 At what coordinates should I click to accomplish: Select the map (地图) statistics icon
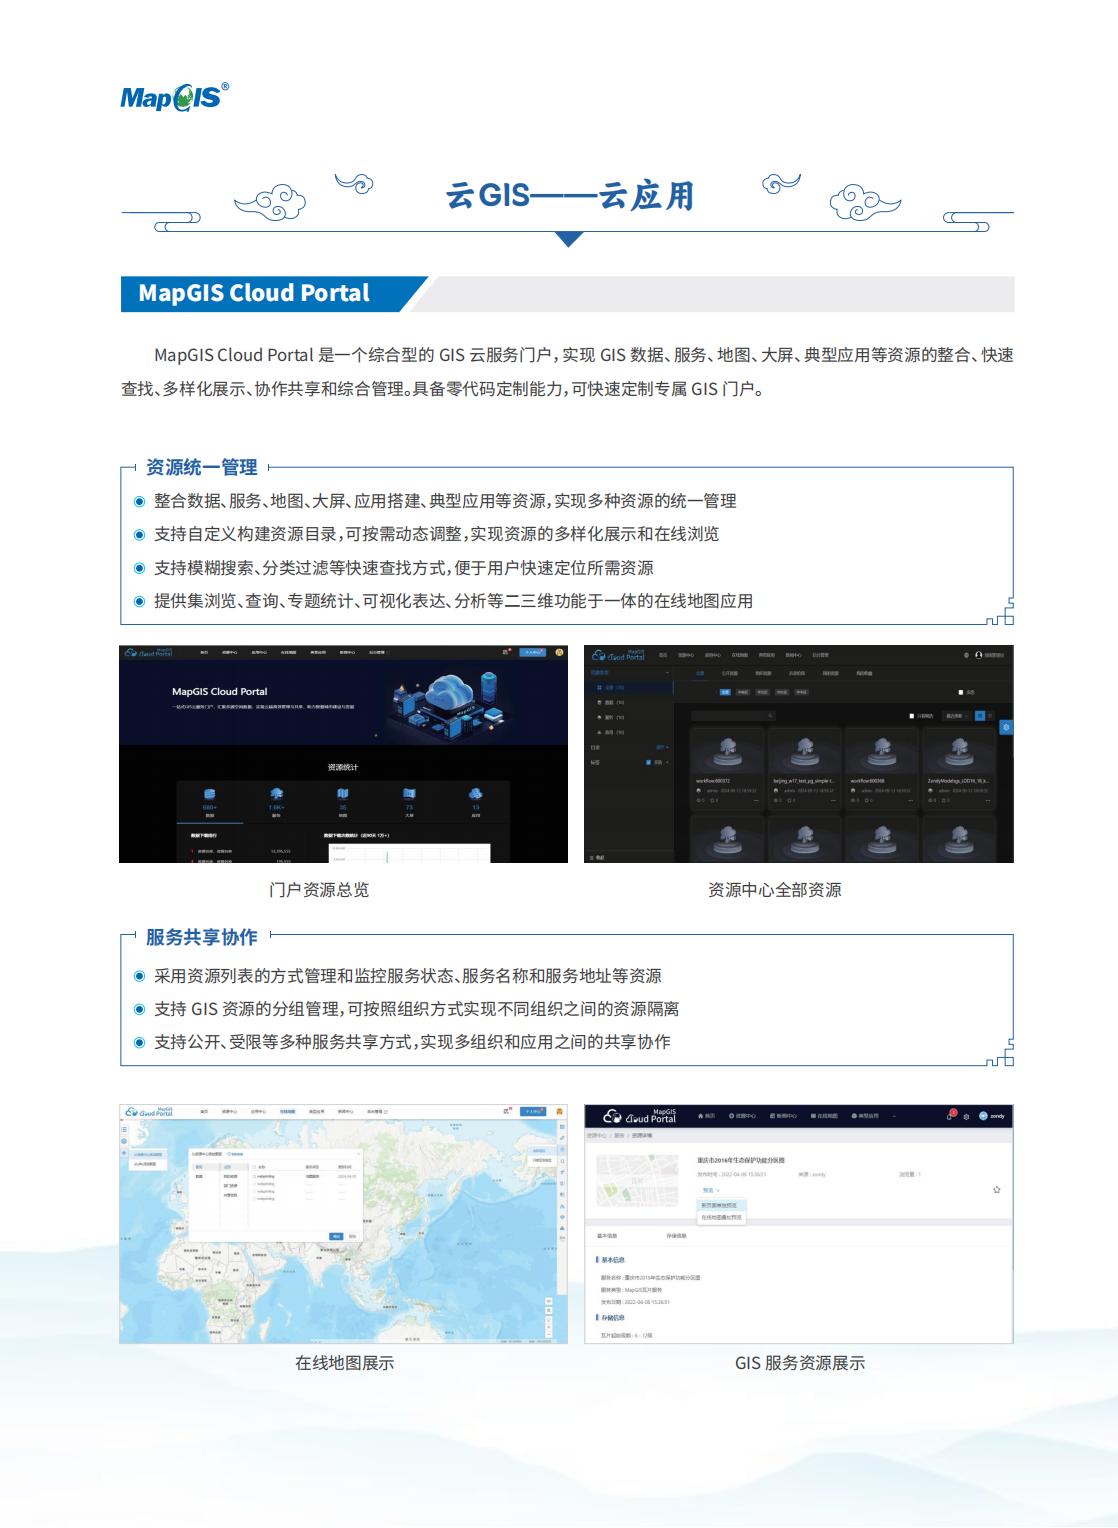[342, 794]
